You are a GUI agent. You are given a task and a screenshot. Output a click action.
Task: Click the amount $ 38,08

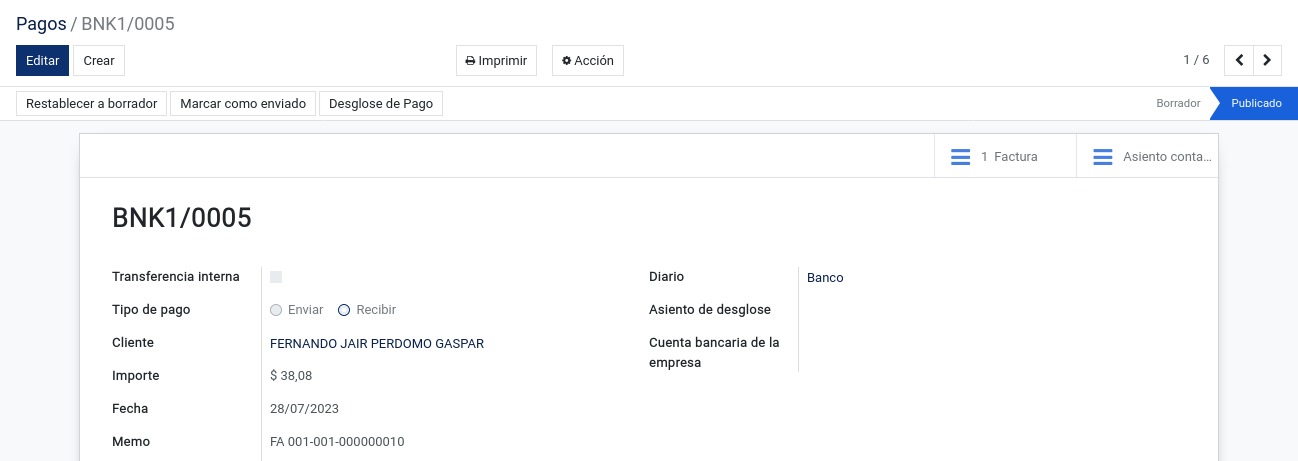click(291, 376)
